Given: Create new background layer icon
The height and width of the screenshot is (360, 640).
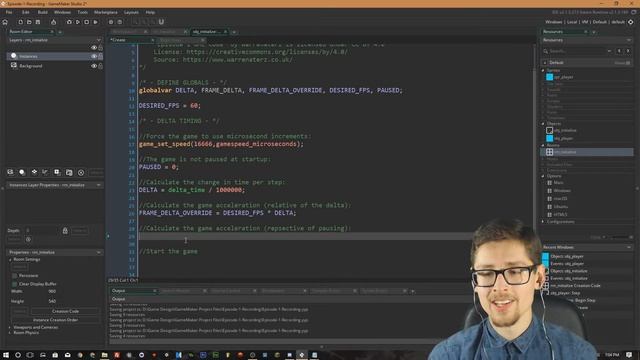Looking at the screenshot, I should coord(10,173).
